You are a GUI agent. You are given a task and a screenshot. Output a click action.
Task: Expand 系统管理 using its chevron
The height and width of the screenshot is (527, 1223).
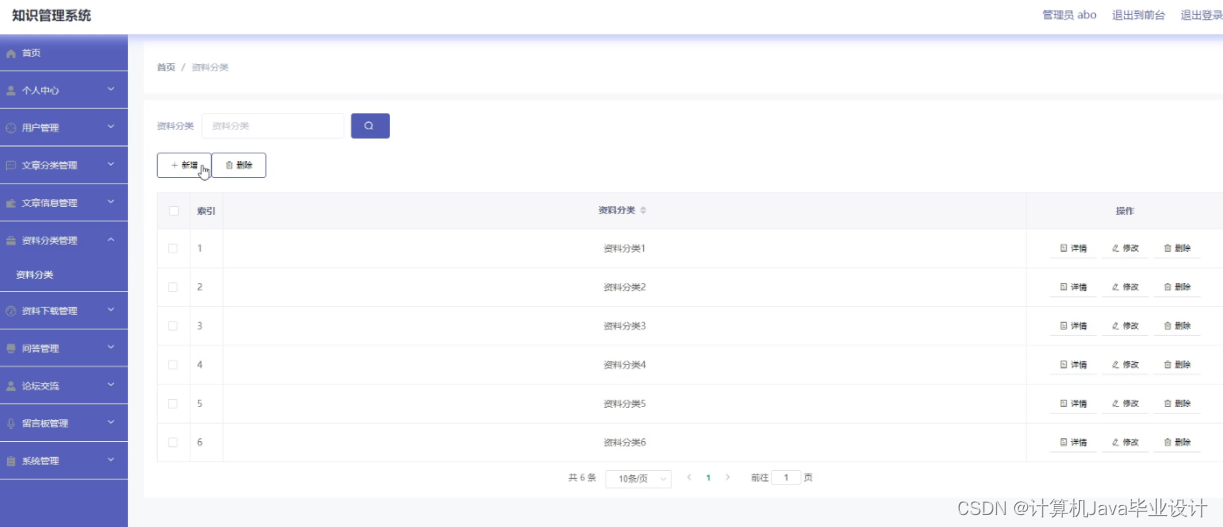pyautogui.click(x=111, y=460)
